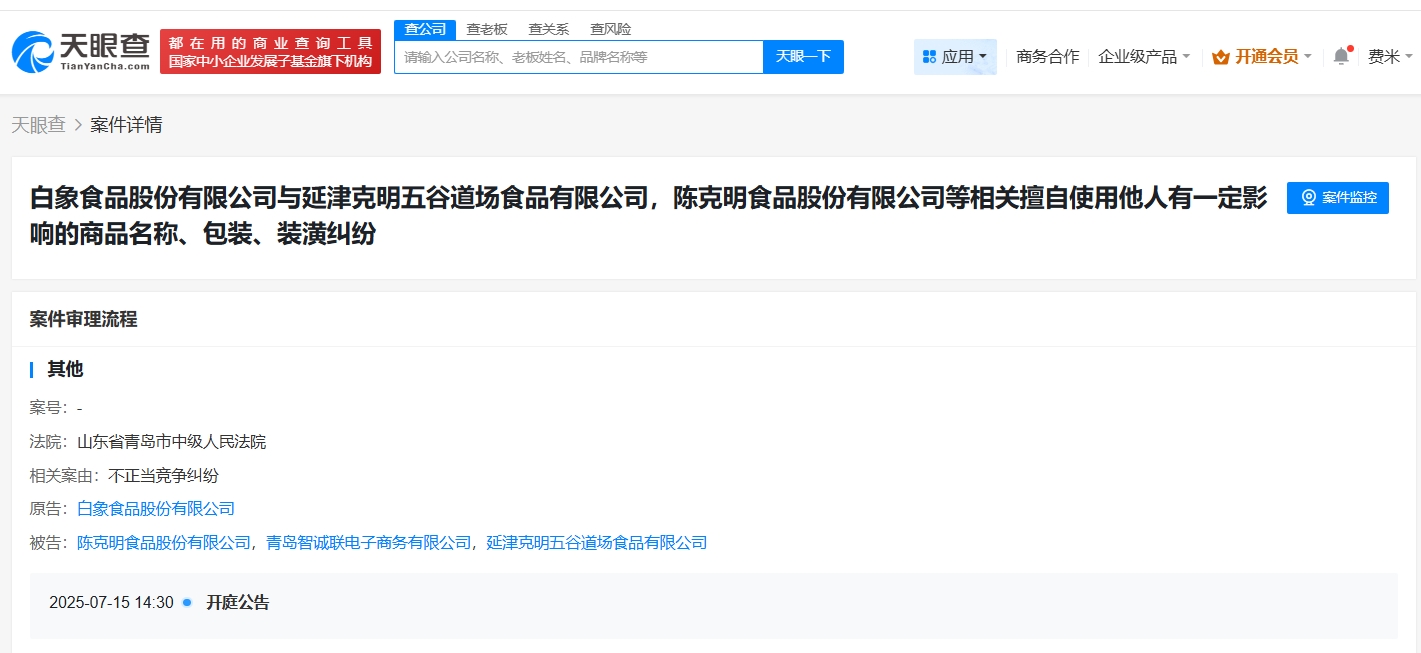
Task: Click 不正当竞争纠纷 case cause text
Action: pyautogui.click(x=163, y=476)
